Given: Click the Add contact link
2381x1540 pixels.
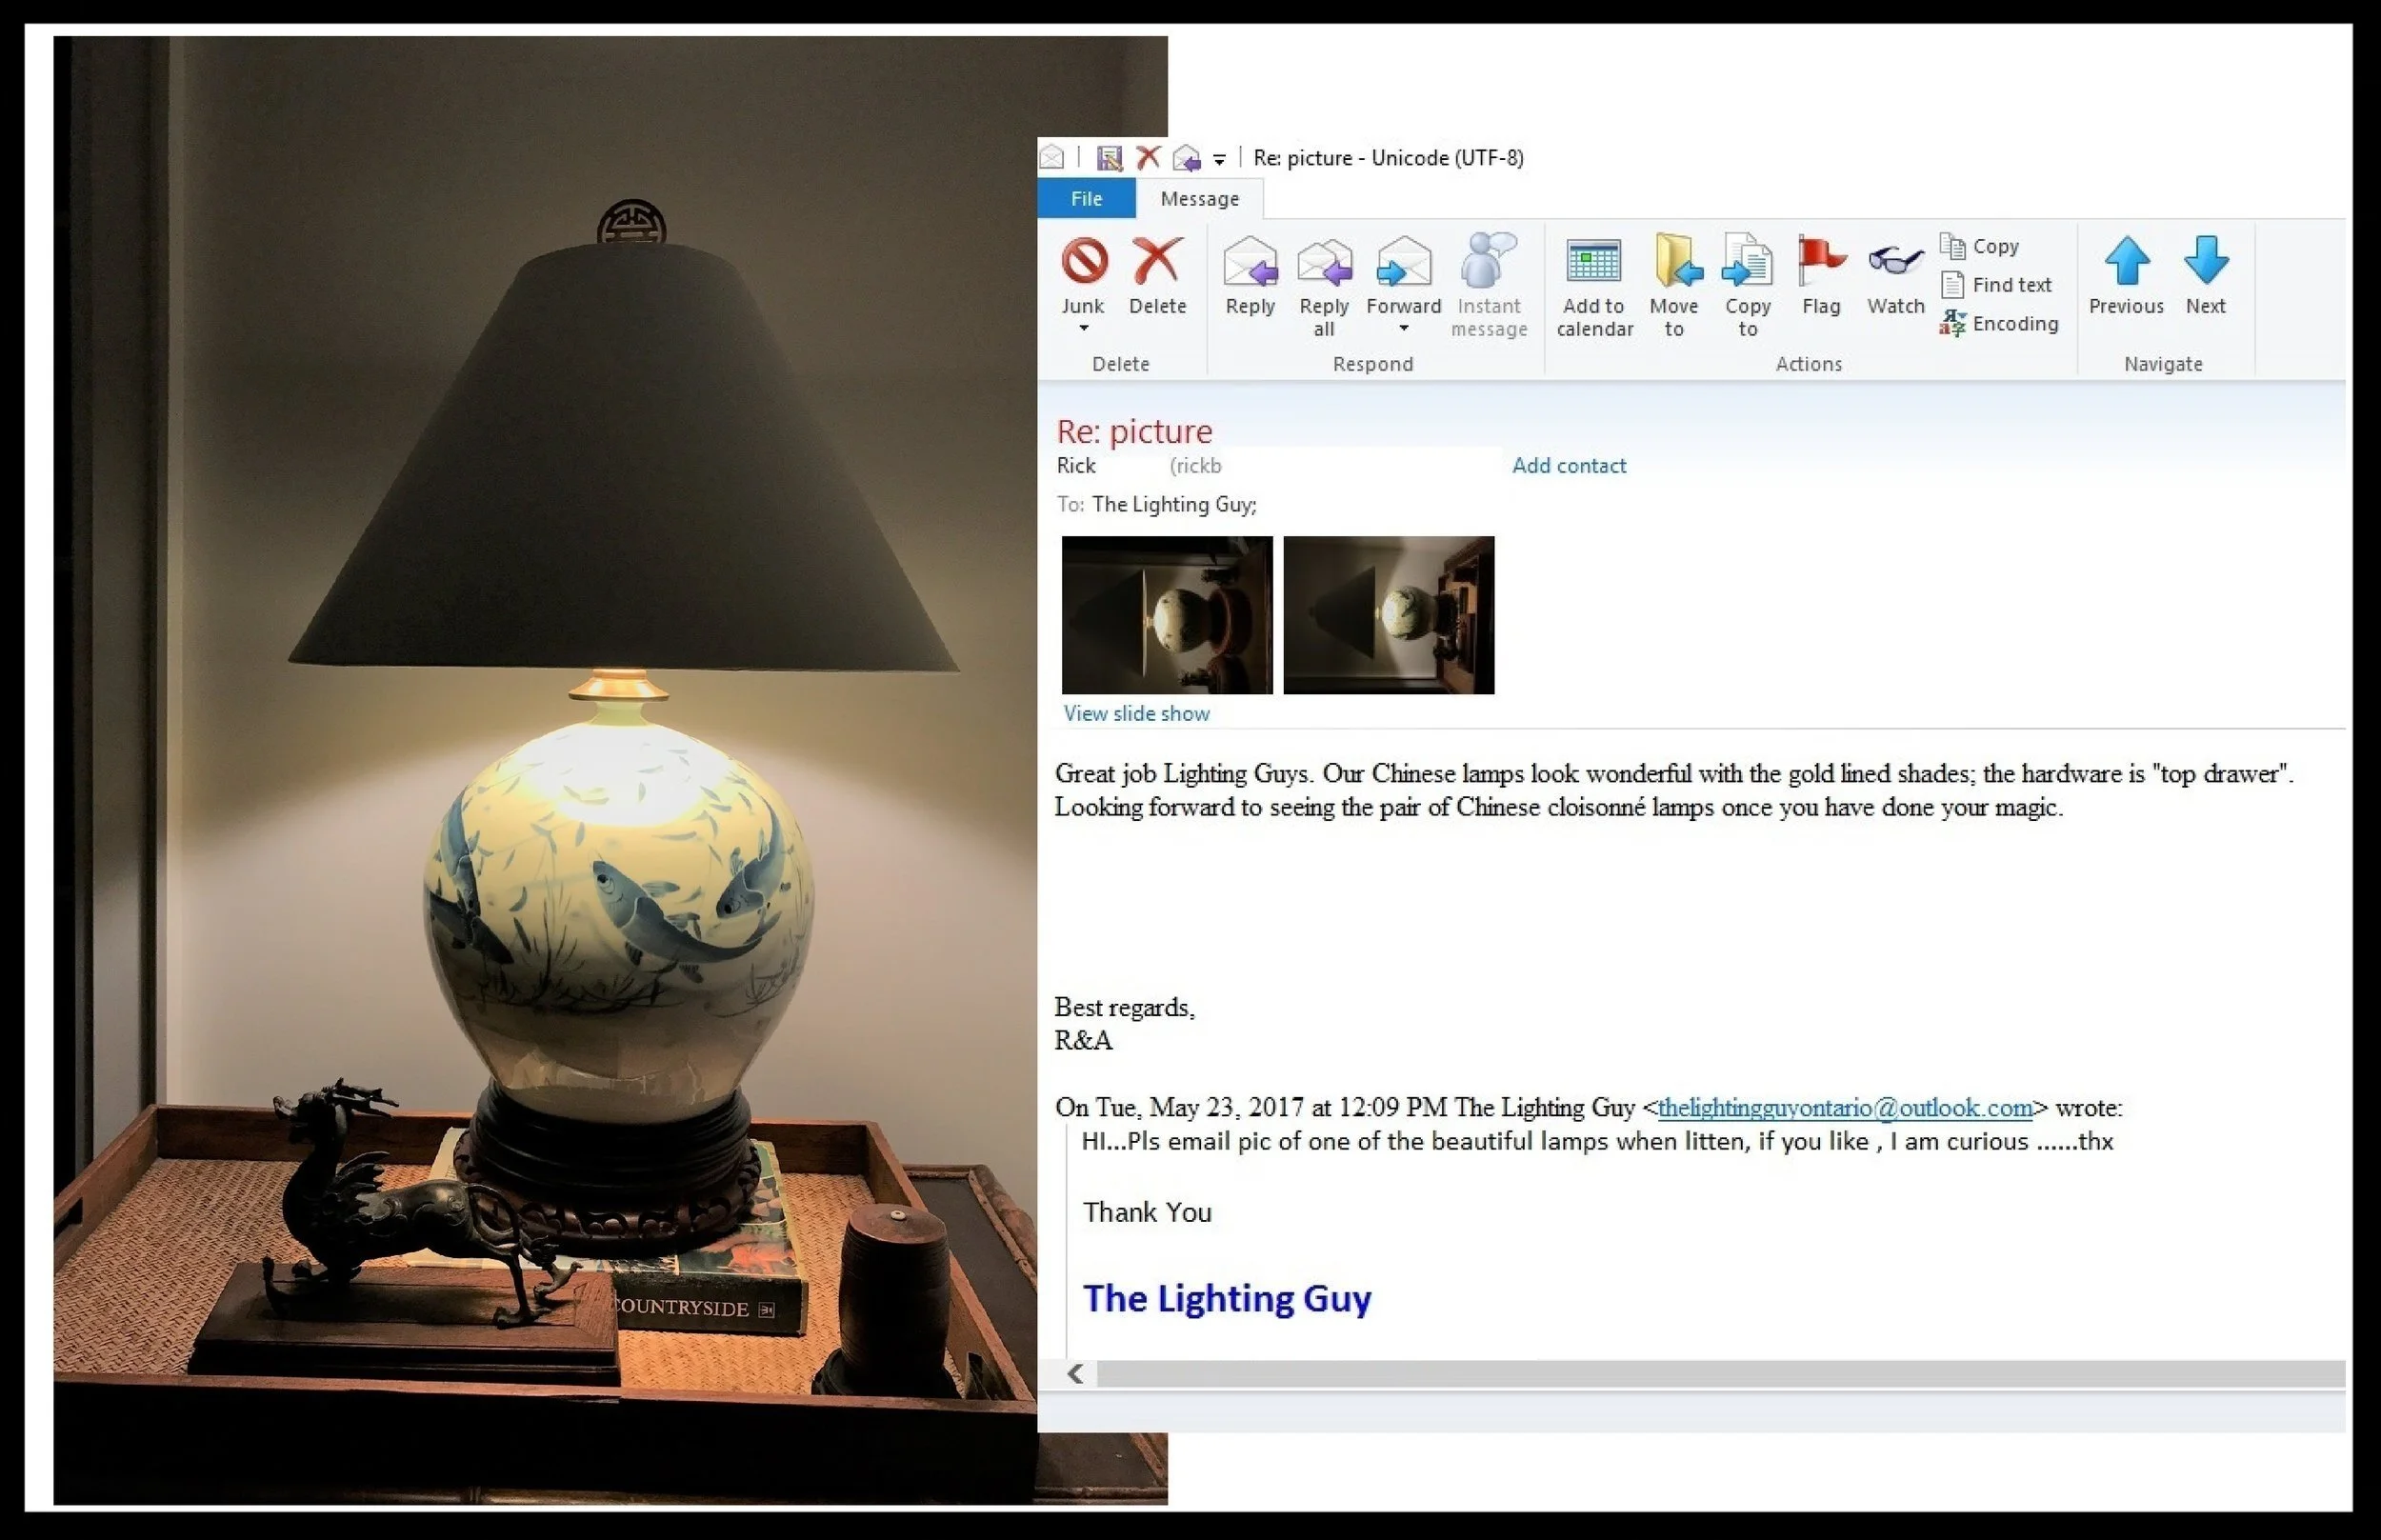Looking at the screenshot, I should (1568, 465).
